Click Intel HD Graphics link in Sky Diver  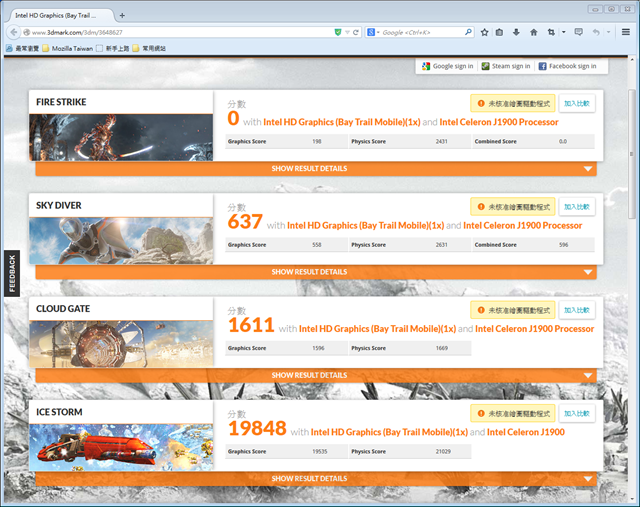tap(365, 225)
